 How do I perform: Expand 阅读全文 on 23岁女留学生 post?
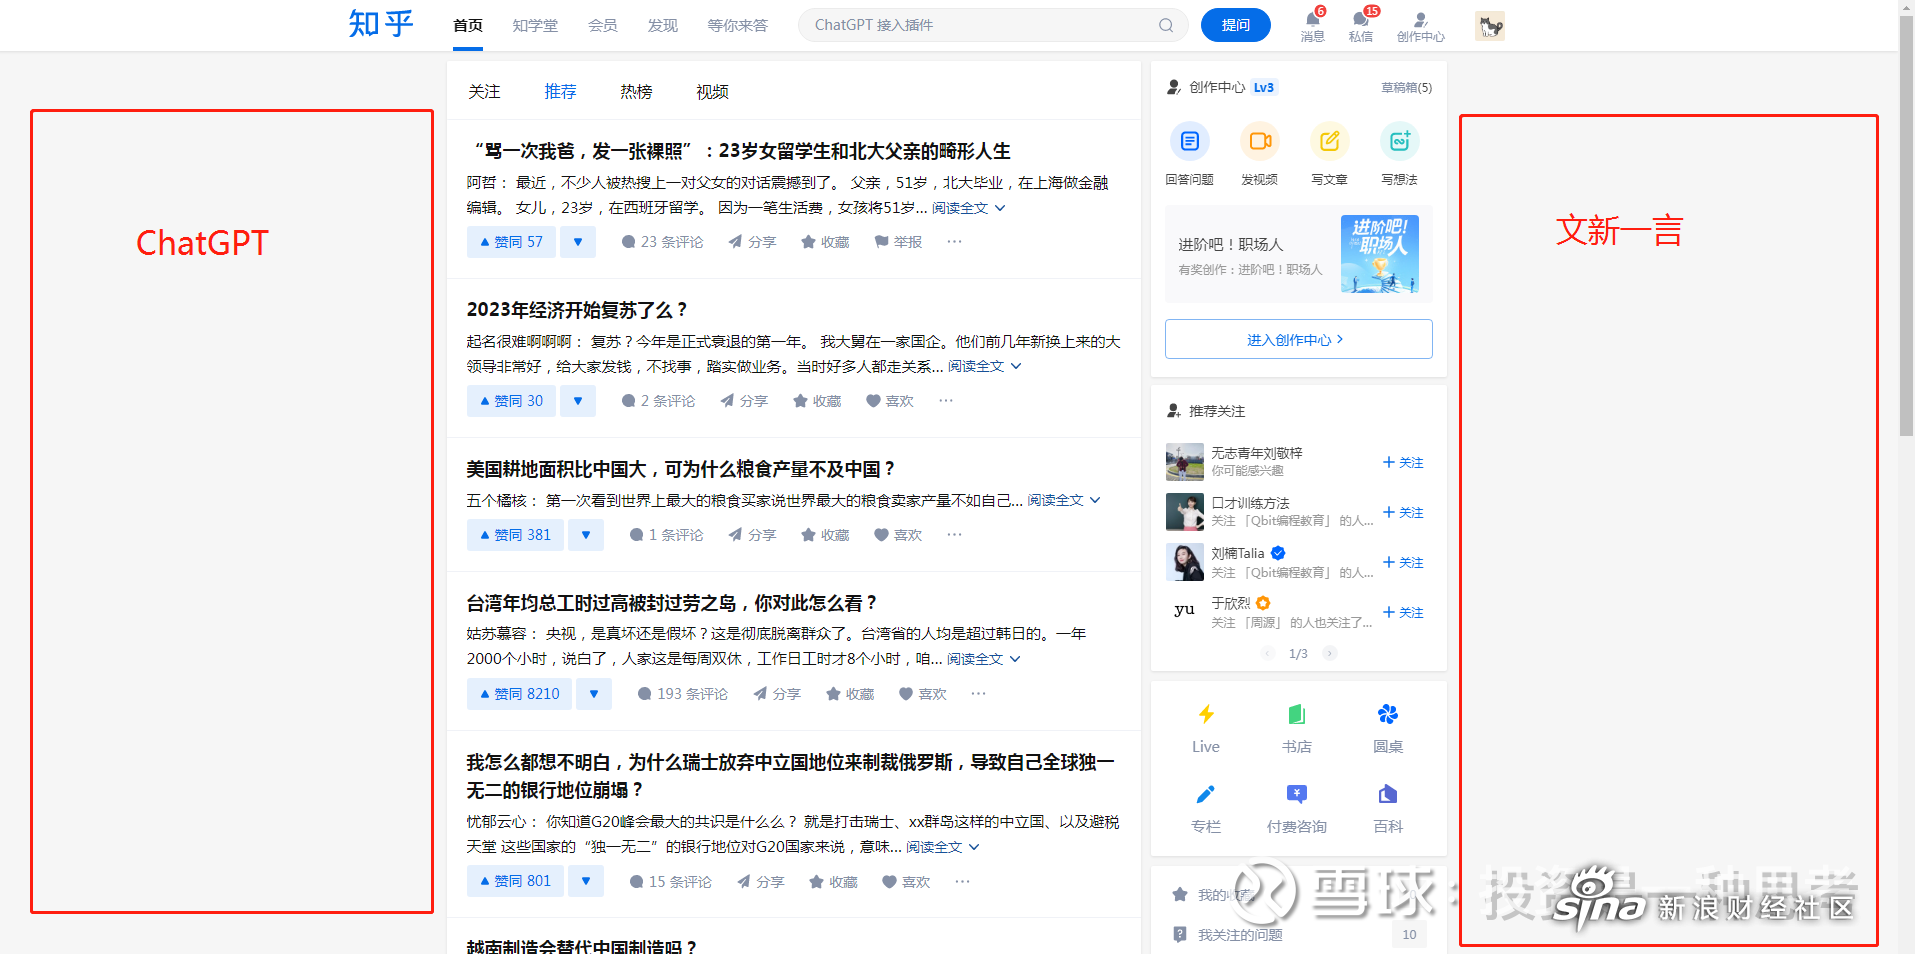[969, 208]
